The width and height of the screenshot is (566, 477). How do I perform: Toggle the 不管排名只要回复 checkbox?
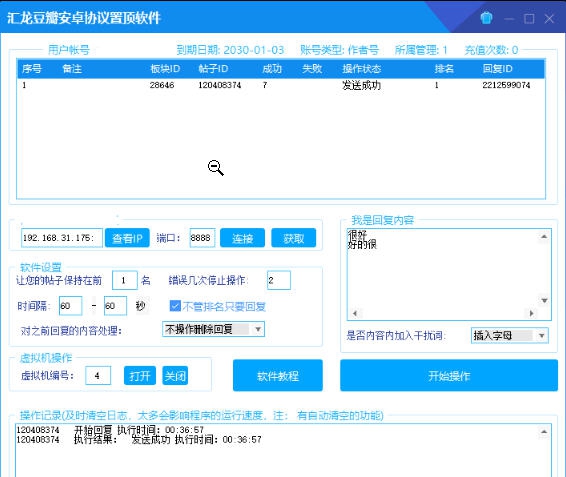(x=175, y=306)
